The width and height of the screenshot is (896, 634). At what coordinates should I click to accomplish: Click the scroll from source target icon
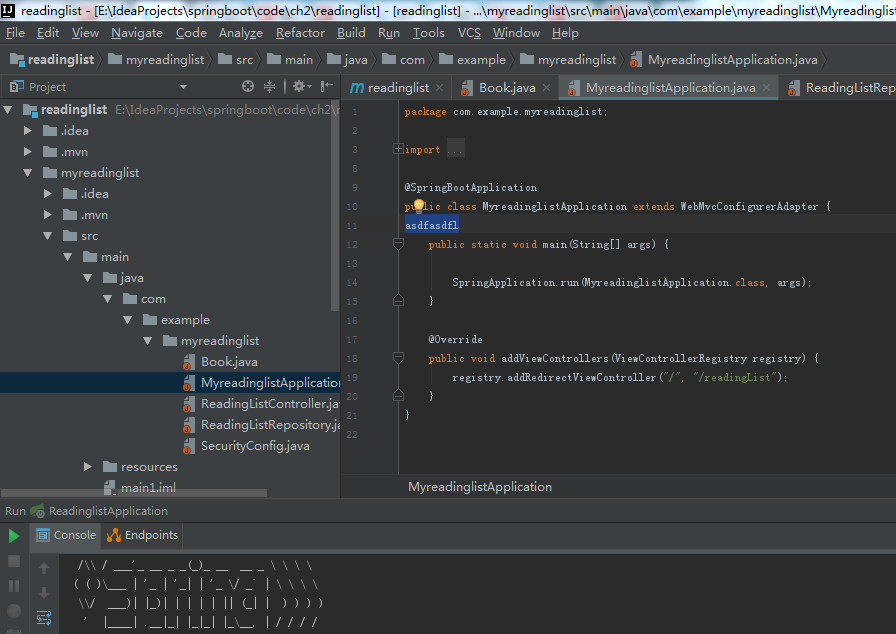tap(247, 86)
